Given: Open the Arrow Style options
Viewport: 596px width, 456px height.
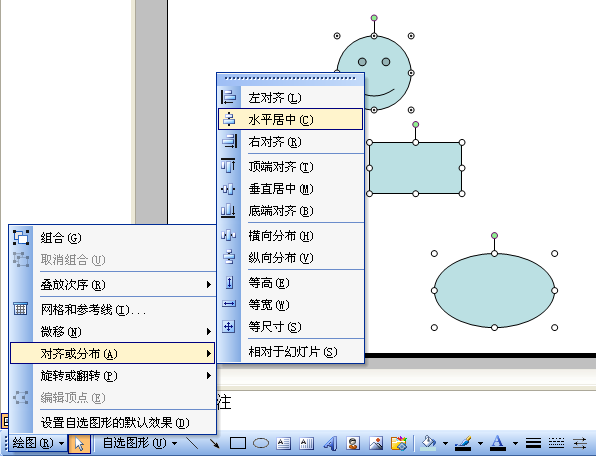Looking at the screenshot, I should coord(580,443).
